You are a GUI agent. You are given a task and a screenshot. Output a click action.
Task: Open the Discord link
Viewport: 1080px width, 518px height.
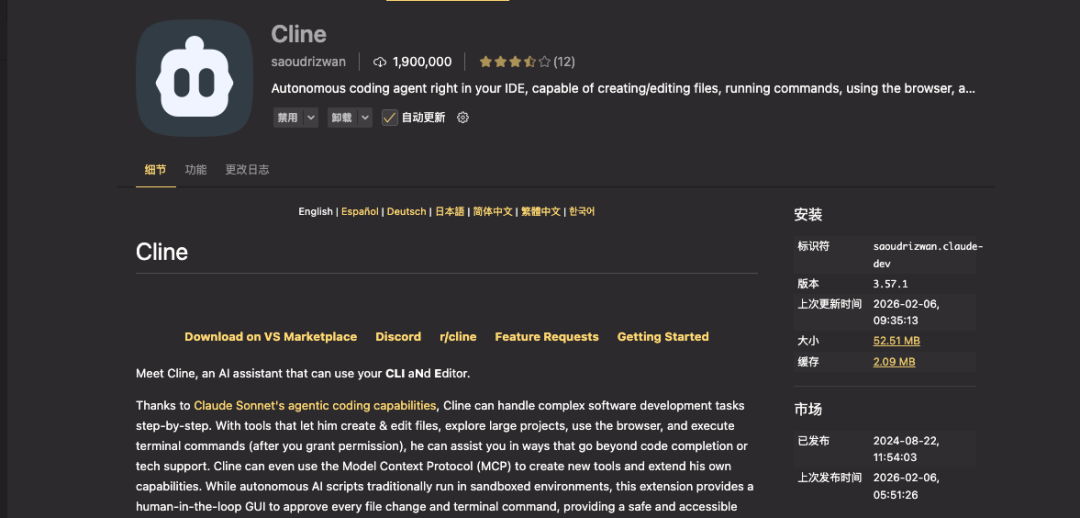tap(398, 337)
